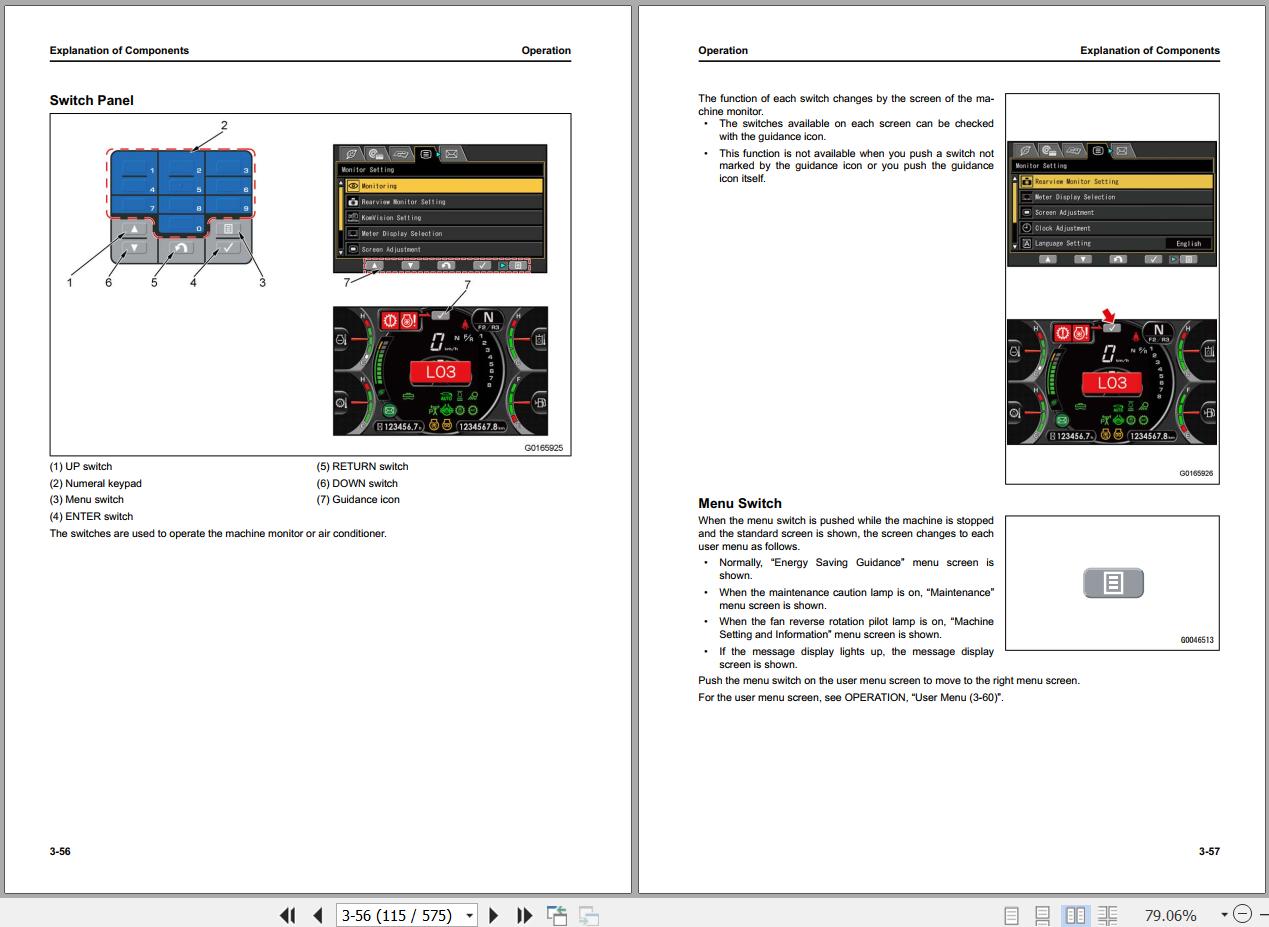Switch to single page layout

click(x=1011, y=915)
